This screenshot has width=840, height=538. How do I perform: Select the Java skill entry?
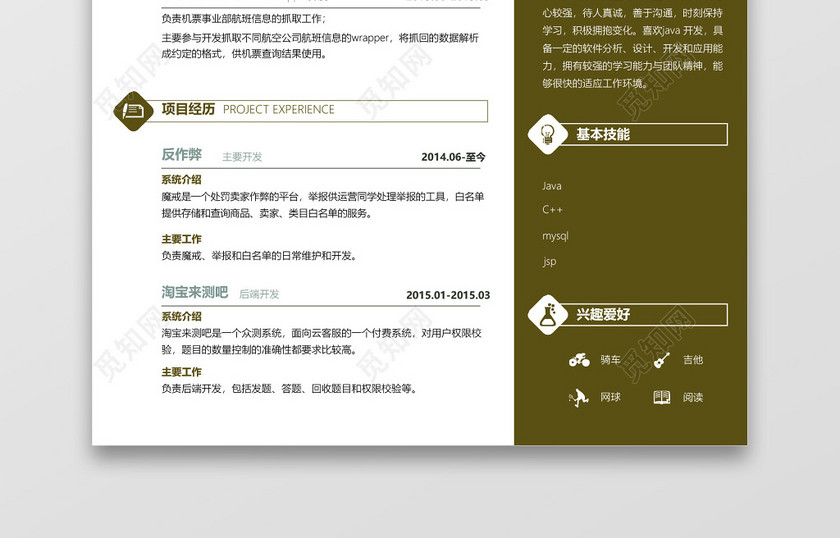[552, 186]
